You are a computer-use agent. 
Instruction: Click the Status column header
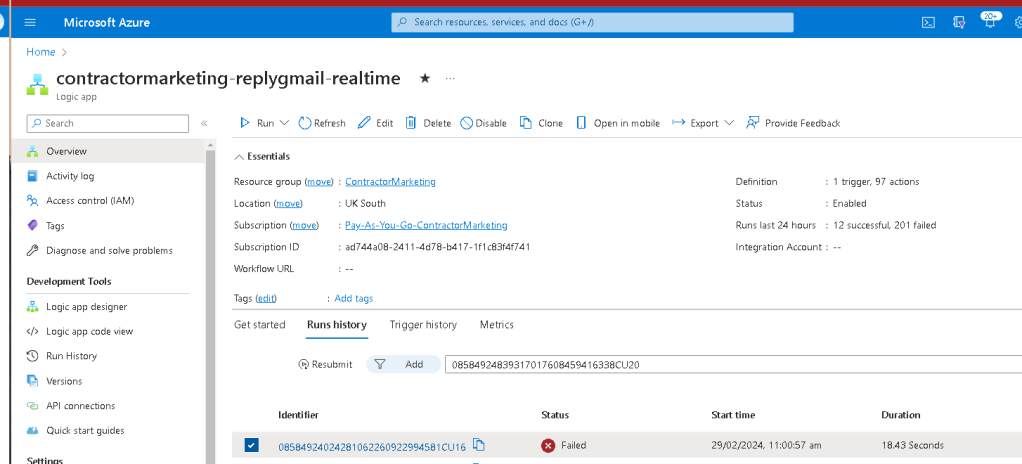555,414
